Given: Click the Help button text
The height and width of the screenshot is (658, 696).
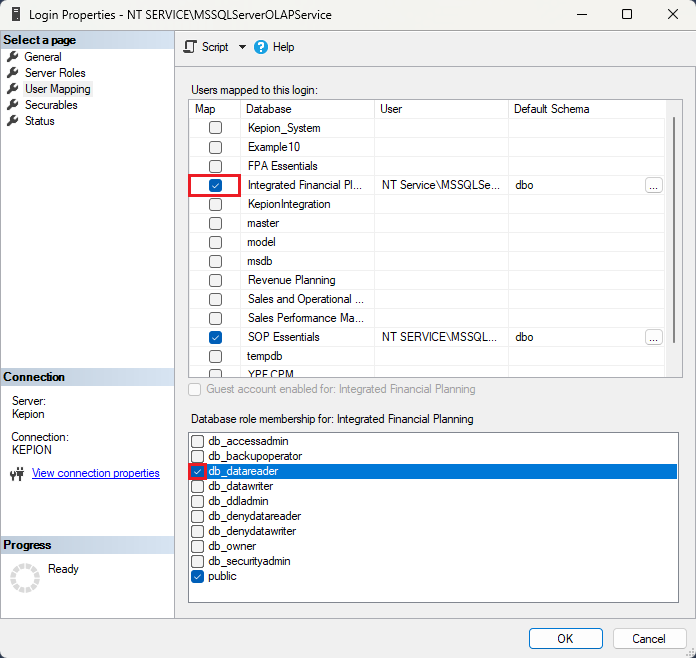Looking at the screenshot, I should (283, 47).
